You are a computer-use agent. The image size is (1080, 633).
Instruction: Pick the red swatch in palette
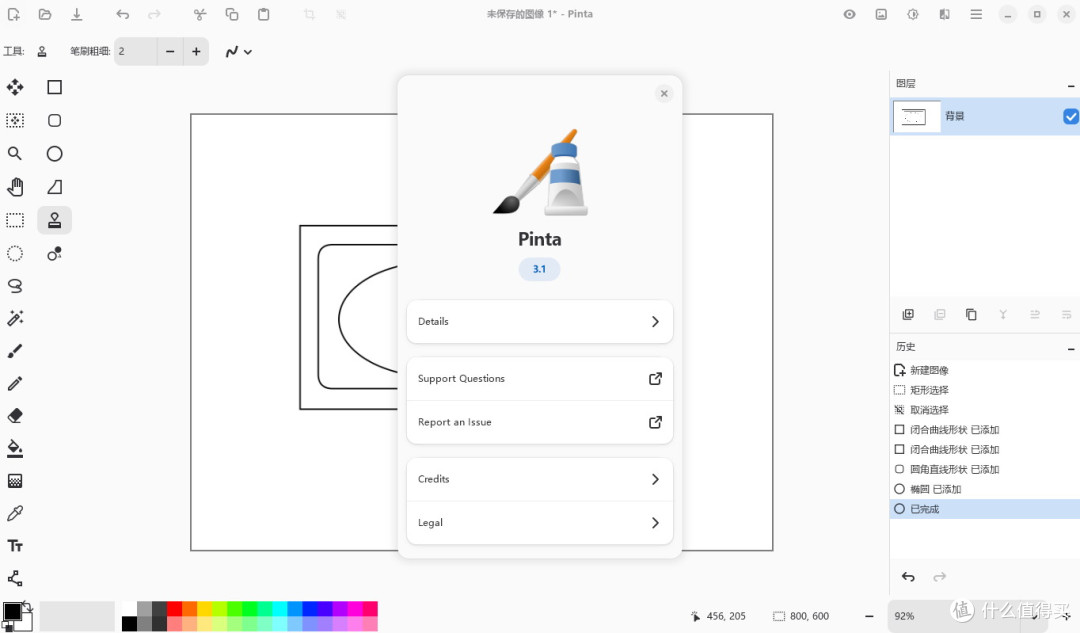174,609
